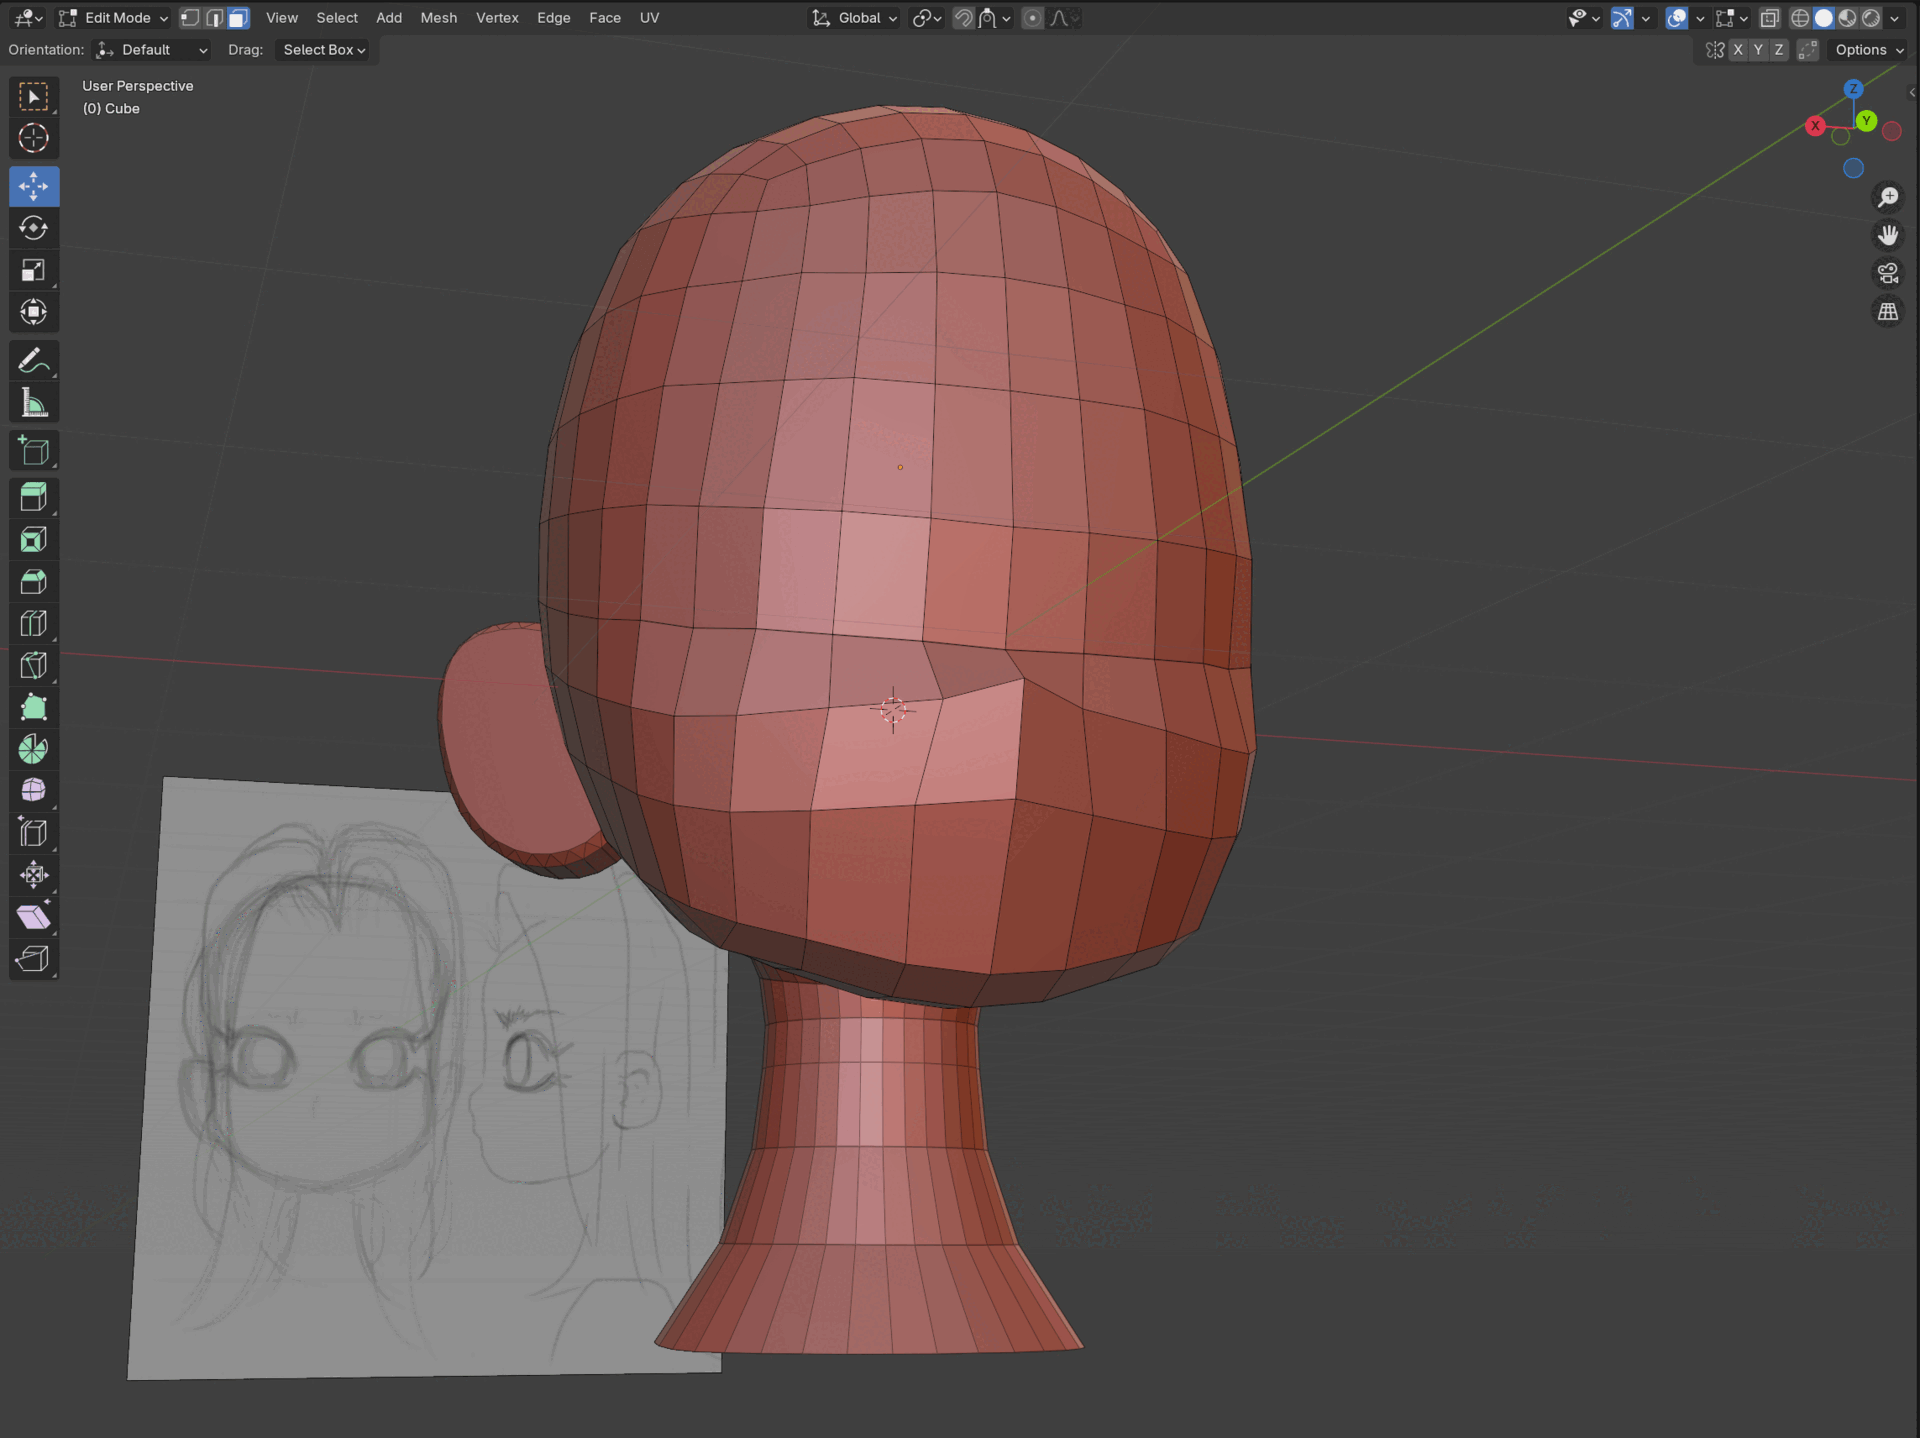This screenshot has width=1920, height=1438.
Task: Click the blue Z axis gizmo ball
Action: (x=1853, y=89)
